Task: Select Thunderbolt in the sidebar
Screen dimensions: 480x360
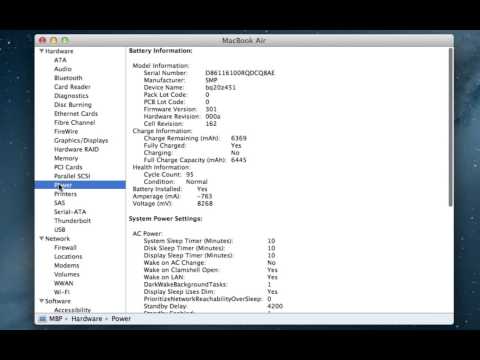Action: tap(72, 221)
